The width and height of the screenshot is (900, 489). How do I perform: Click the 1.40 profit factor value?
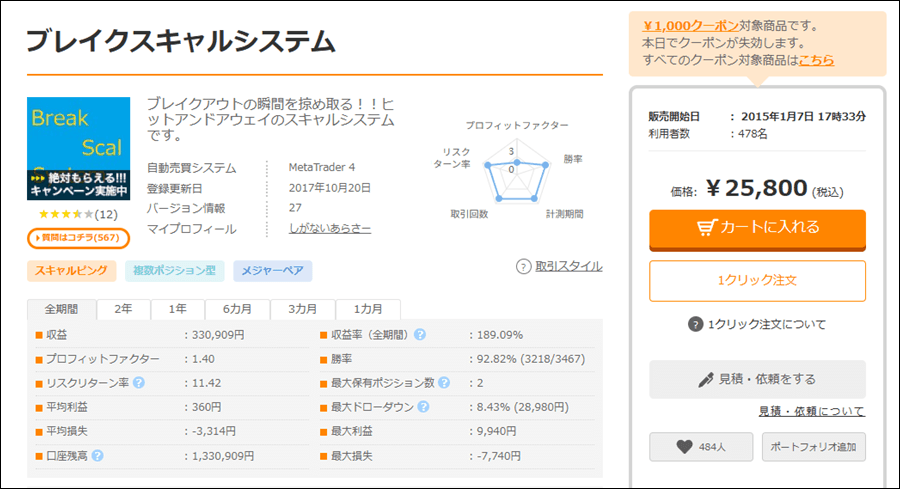pos(203,359)
